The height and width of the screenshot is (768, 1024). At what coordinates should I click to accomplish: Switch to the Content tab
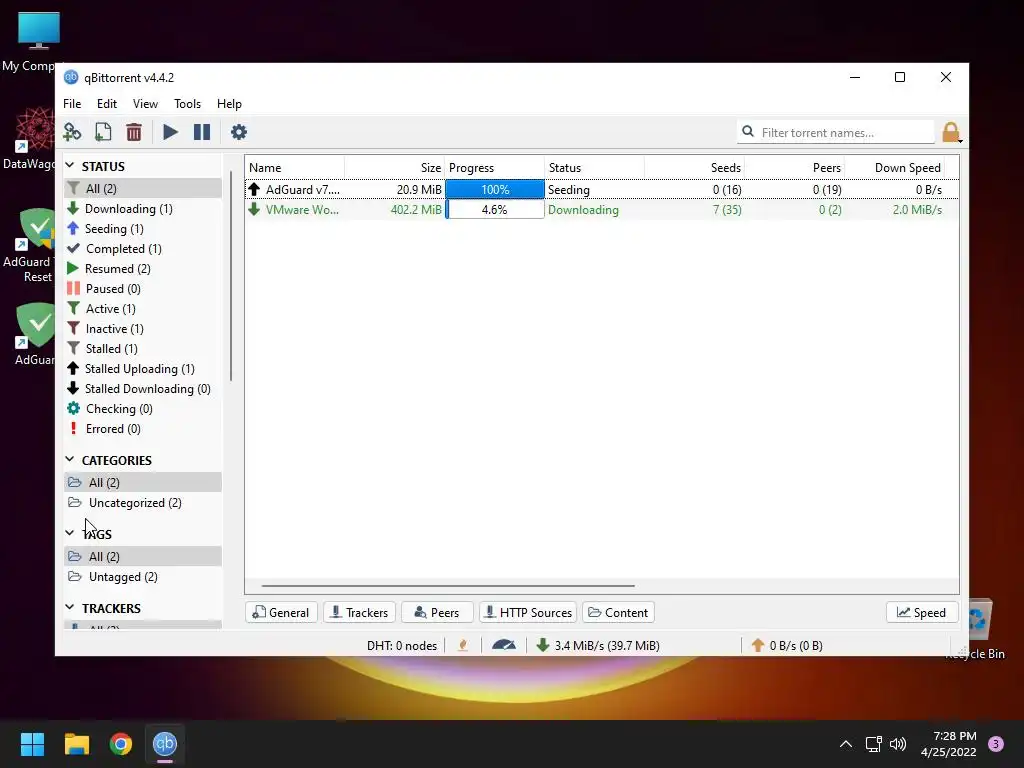618,613
